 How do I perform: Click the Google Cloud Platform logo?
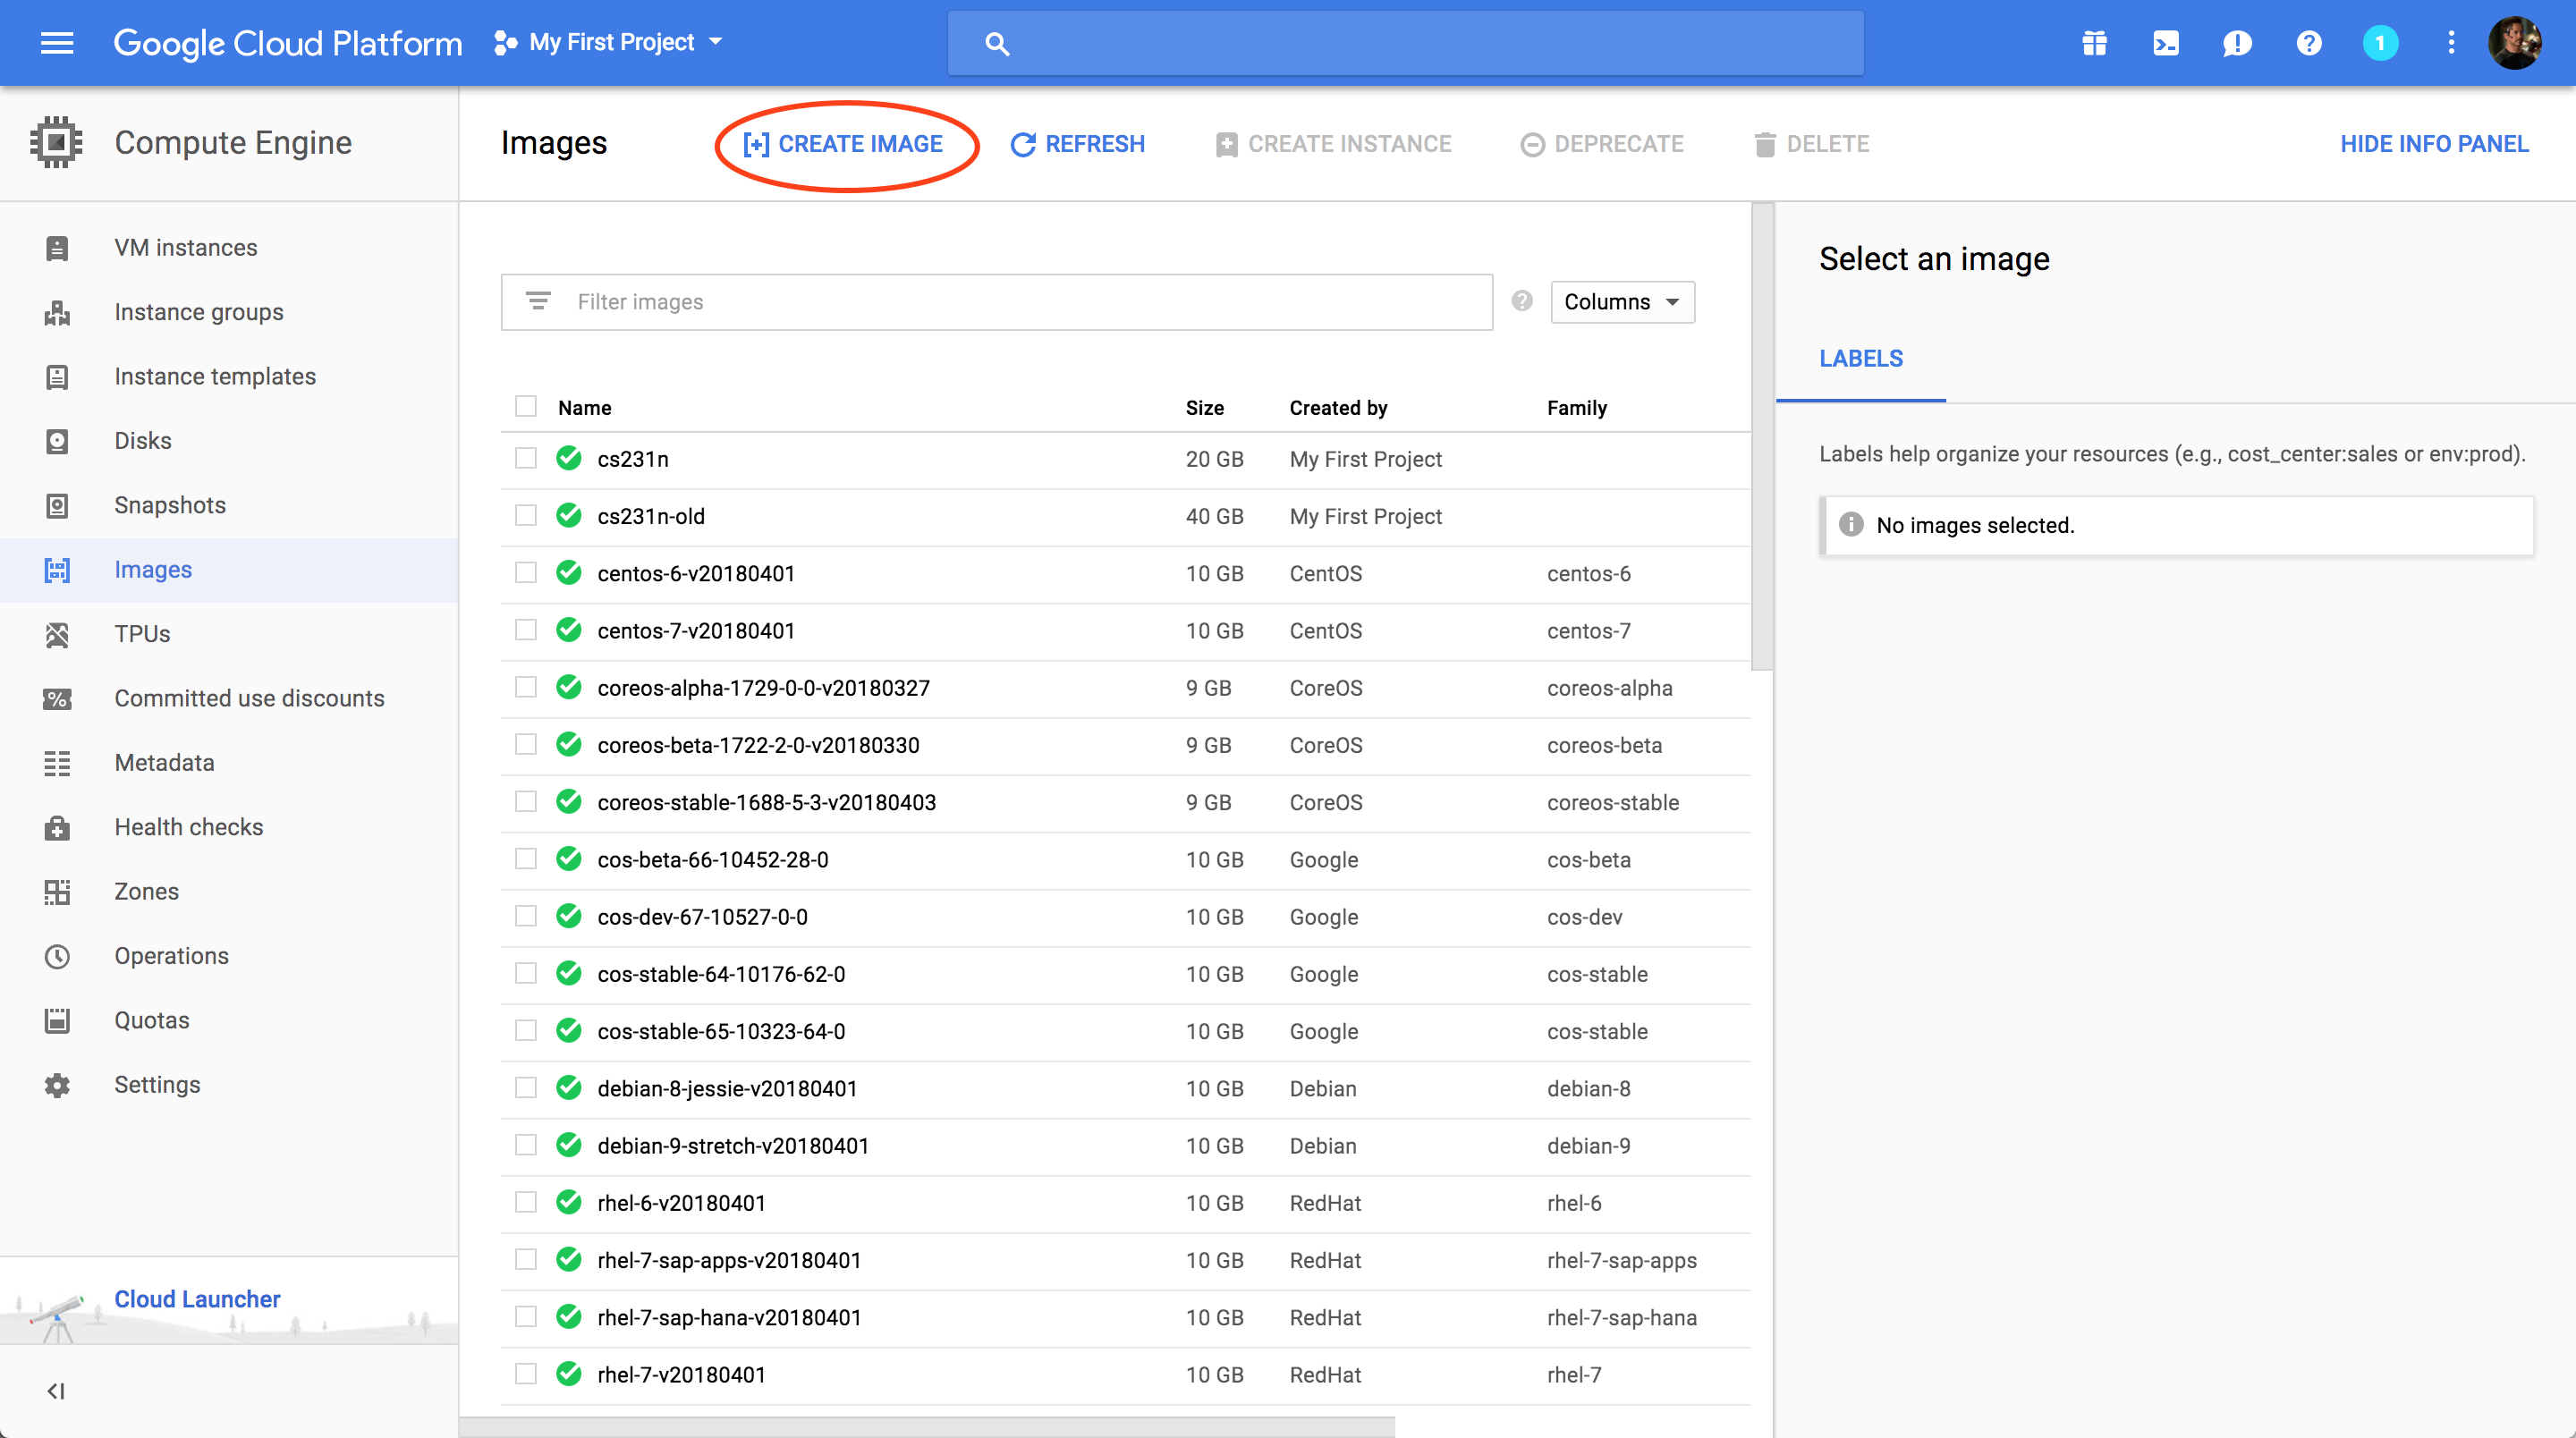pyautogui.click(x=288, y=43)
